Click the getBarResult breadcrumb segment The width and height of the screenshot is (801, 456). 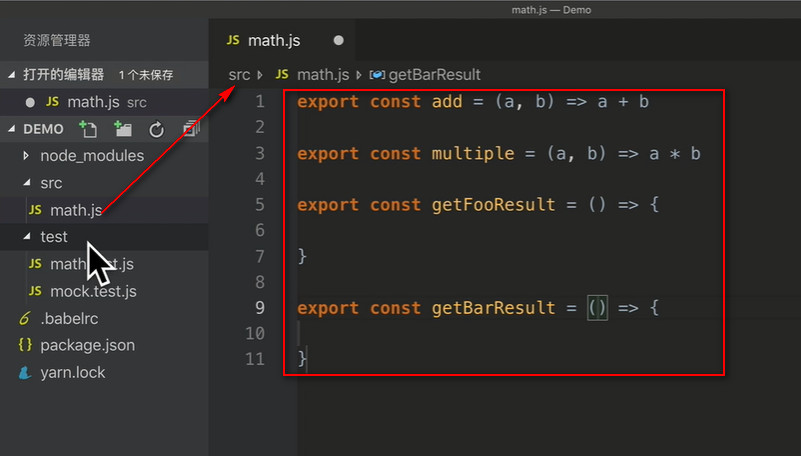point(434,75)
